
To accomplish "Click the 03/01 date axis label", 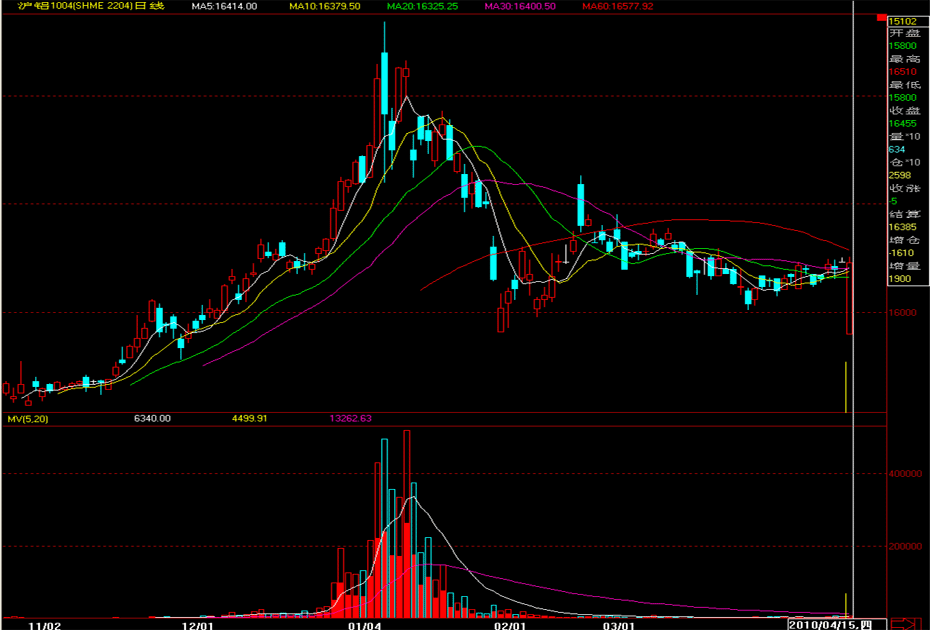I will [619, 625].
